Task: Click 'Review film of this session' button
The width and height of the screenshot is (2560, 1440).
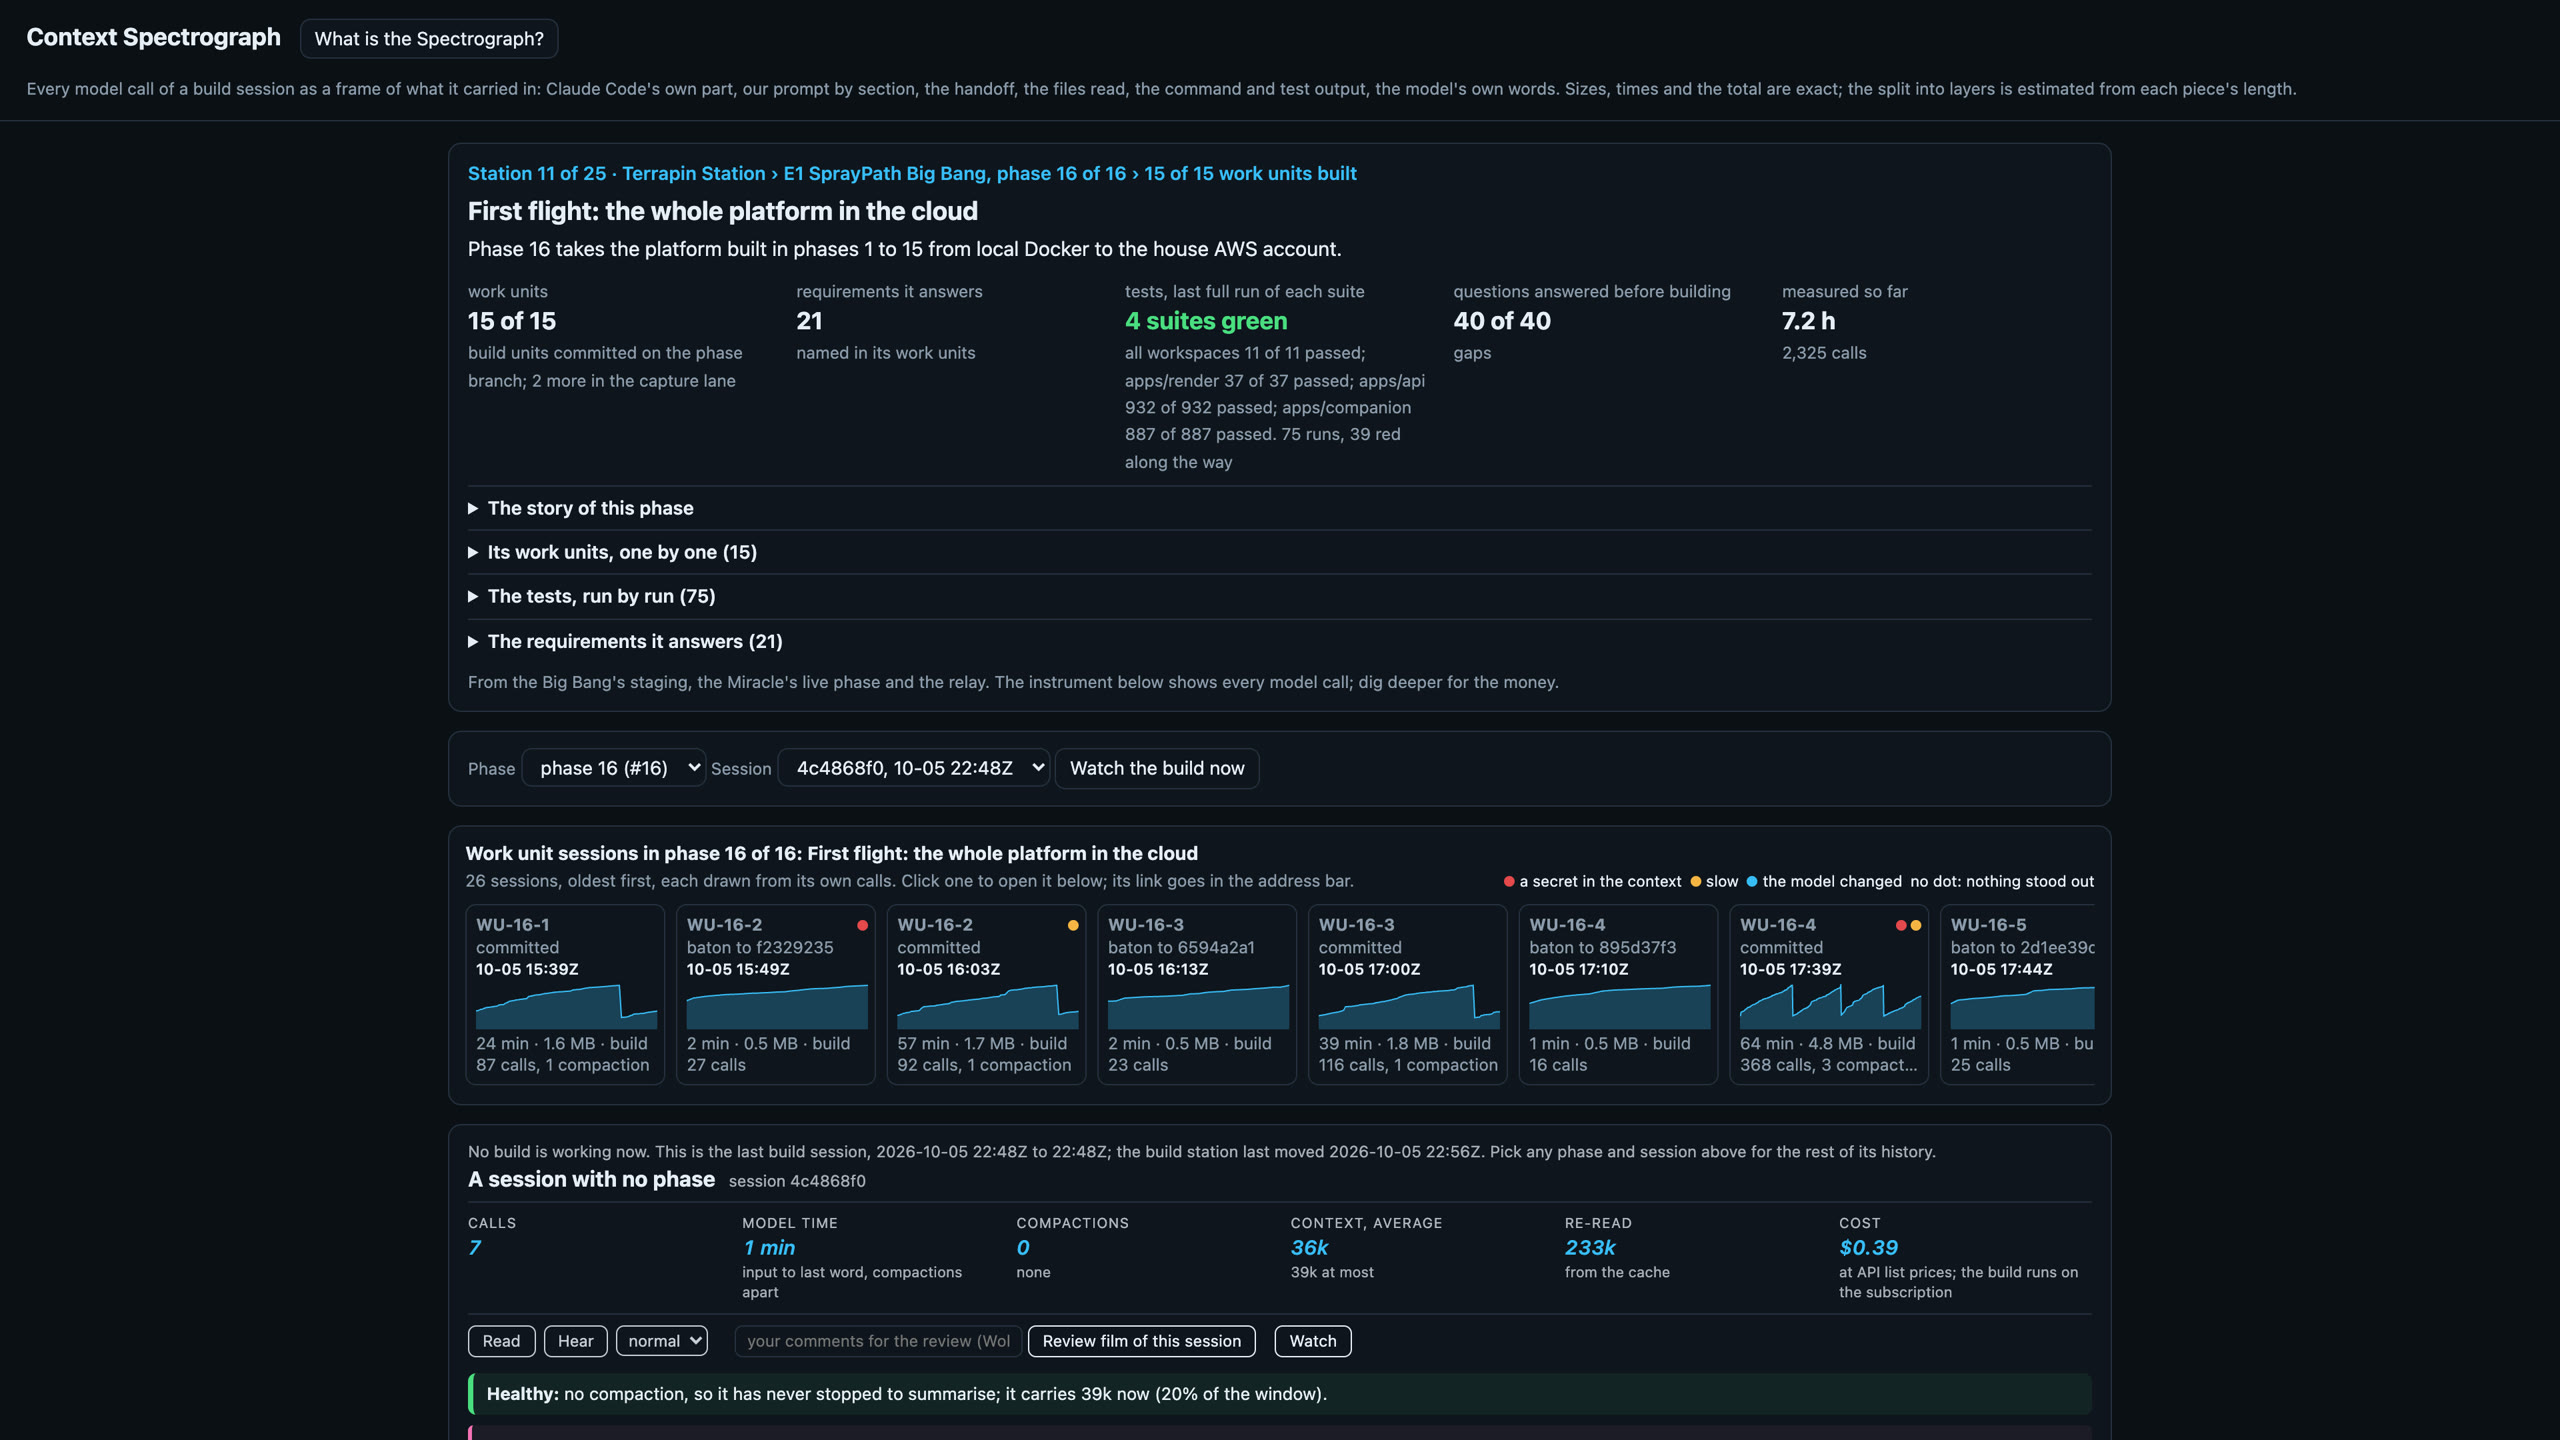Action: pyautogui.click(x=1141, y=1341)
